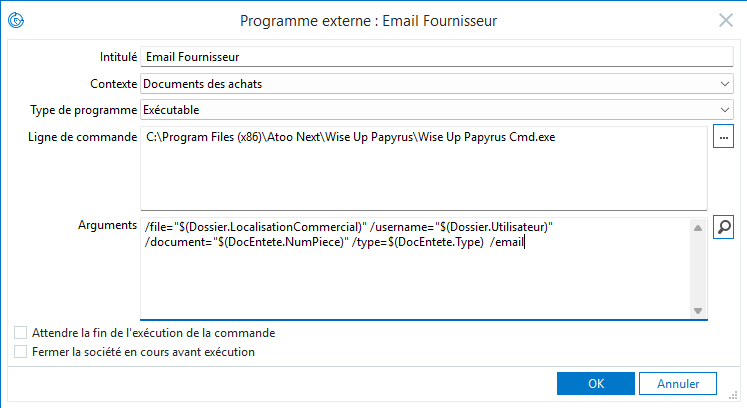Image resolution: width=747 pixels, height=408 pixels.
Task: Click the magnifier icon beside Arguments
Action: [x=723, y=228]
